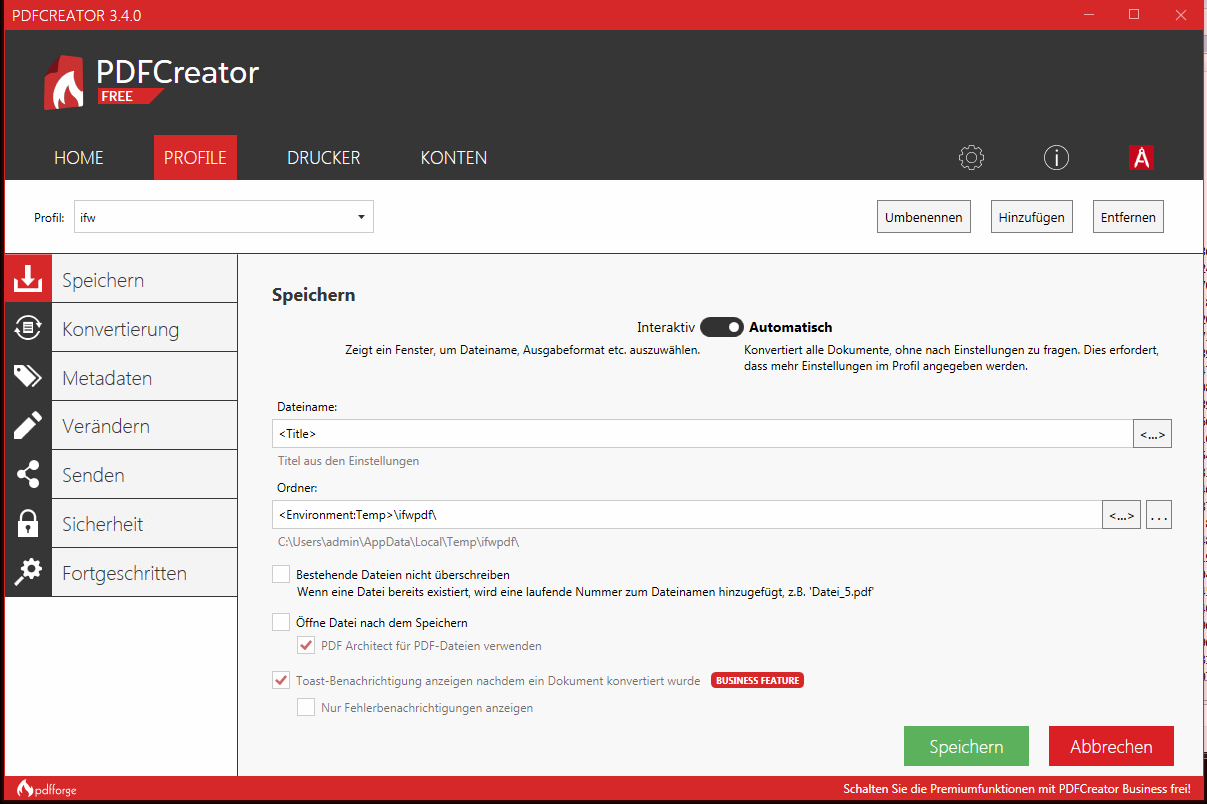The image size is (1207, 804).
Task: Click the Sicherheit padlock icon
Action: coord(28,524)
